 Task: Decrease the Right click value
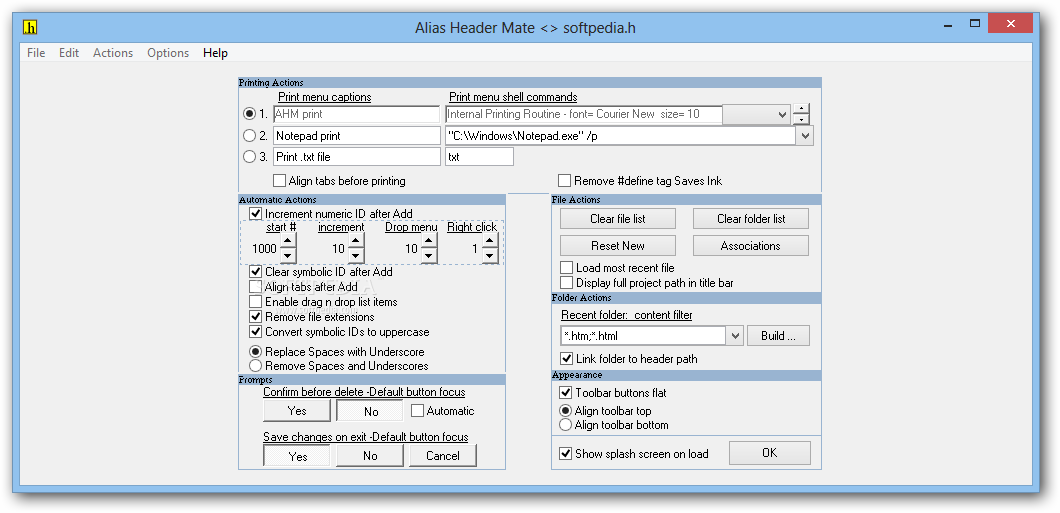[x=490, y=256]
